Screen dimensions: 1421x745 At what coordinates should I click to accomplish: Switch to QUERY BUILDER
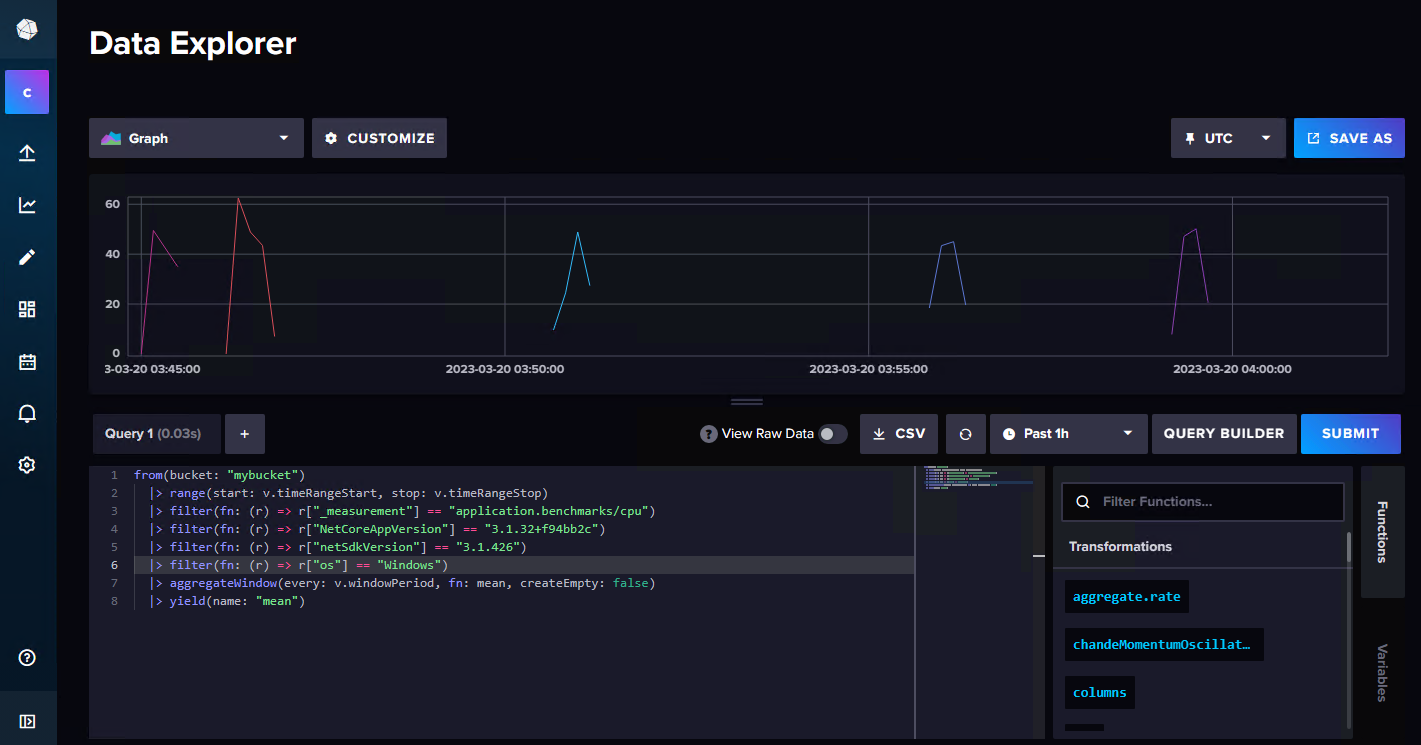pyautogui.click(x=1224, y=434)
